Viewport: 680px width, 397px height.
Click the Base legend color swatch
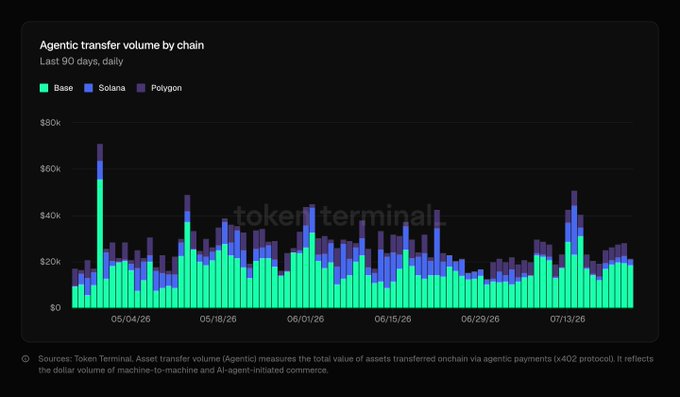[x=44, y=88]
